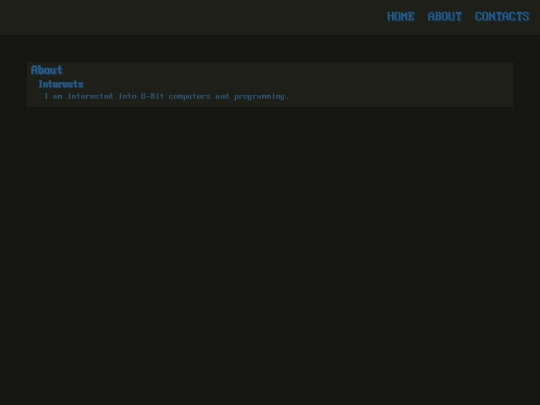Click the sentence about 8-Bit computers
540x405 pixels.
click(x=166, y=96)
